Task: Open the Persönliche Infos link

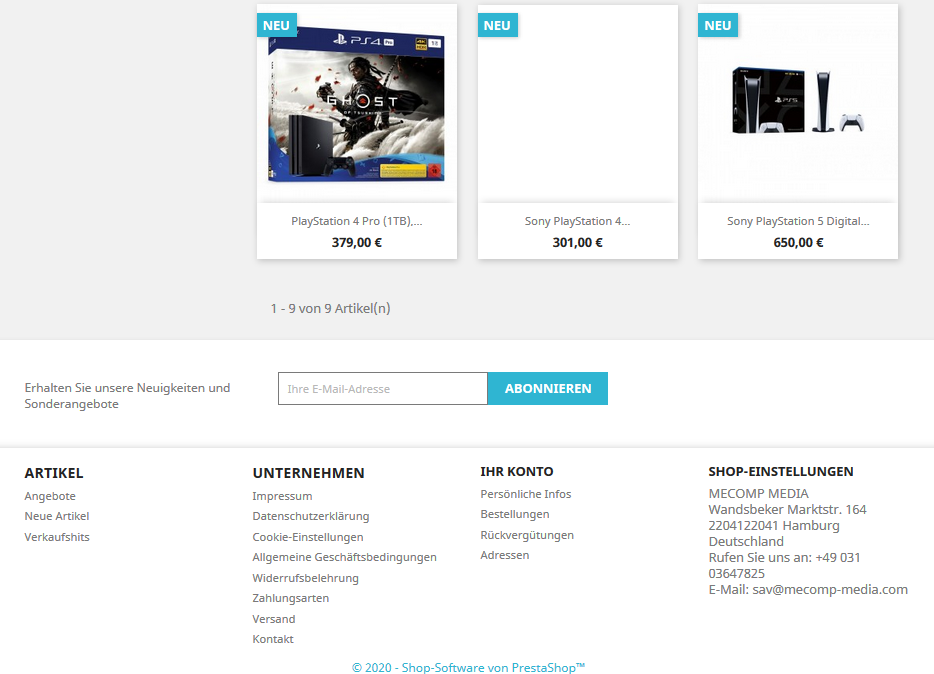Action: [x=526, y=494]
